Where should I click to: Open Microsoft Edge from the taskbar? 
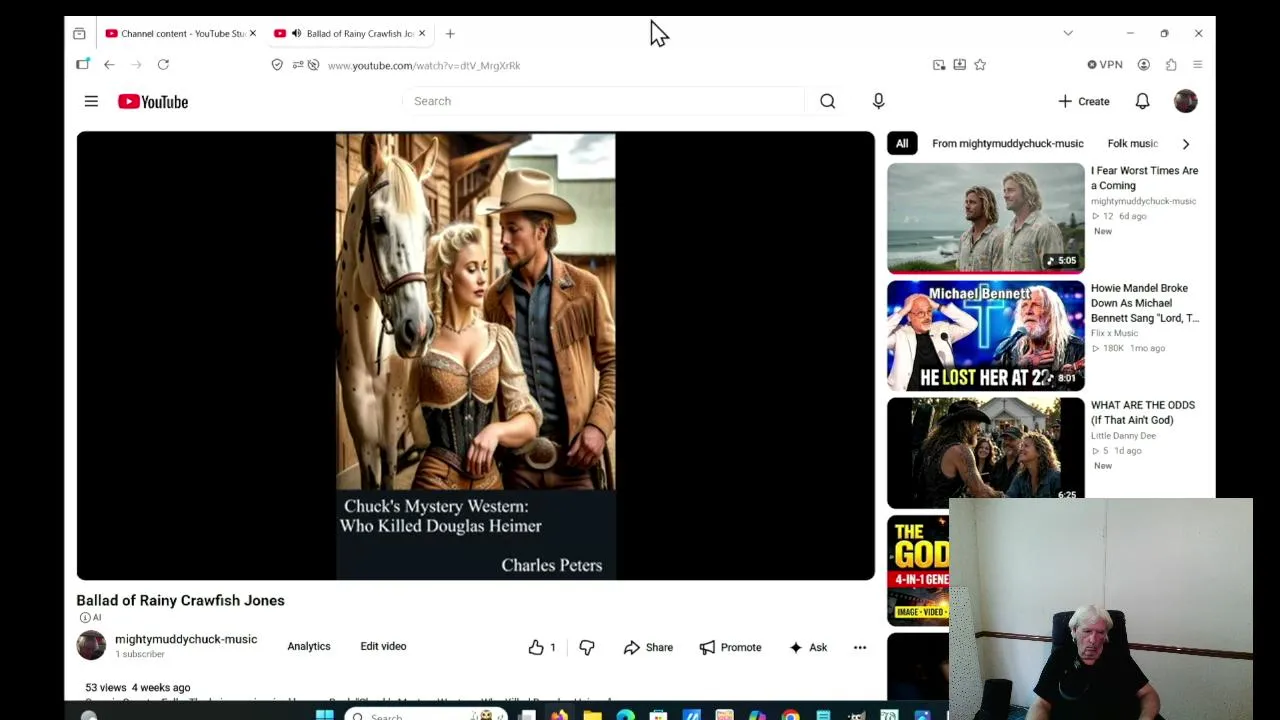(625, 715)
